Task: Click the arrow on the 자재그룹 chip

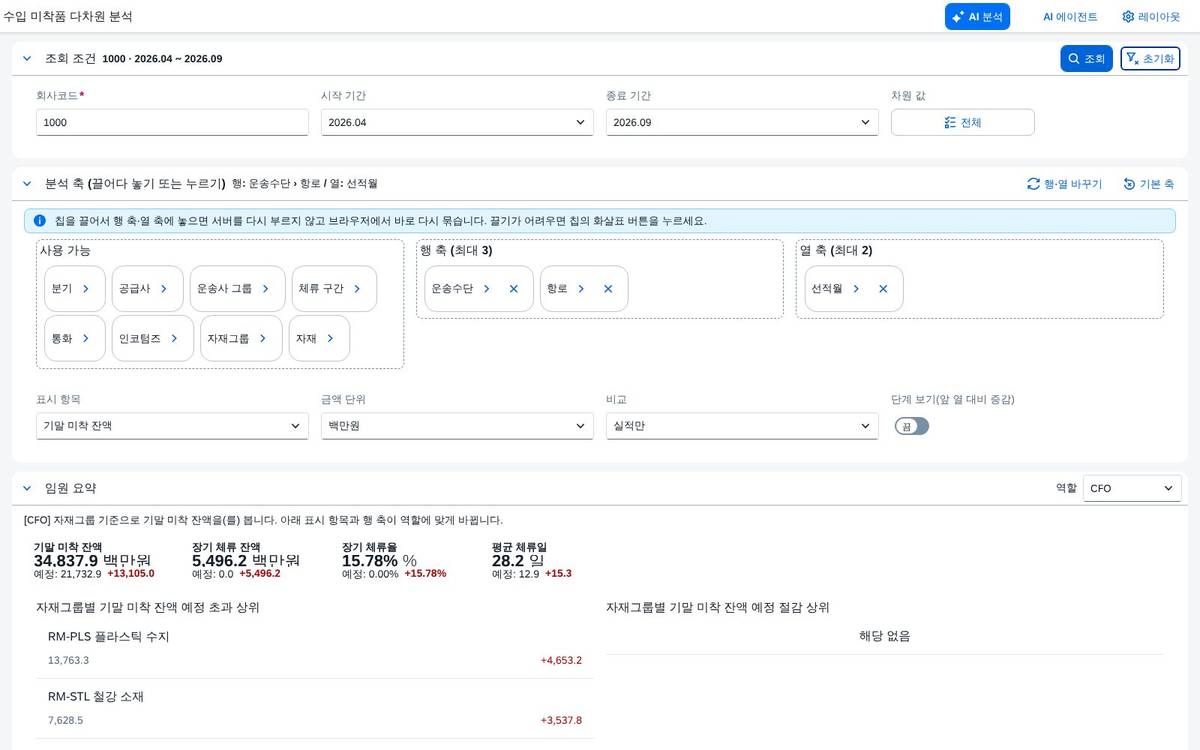Action: [263, 338]
